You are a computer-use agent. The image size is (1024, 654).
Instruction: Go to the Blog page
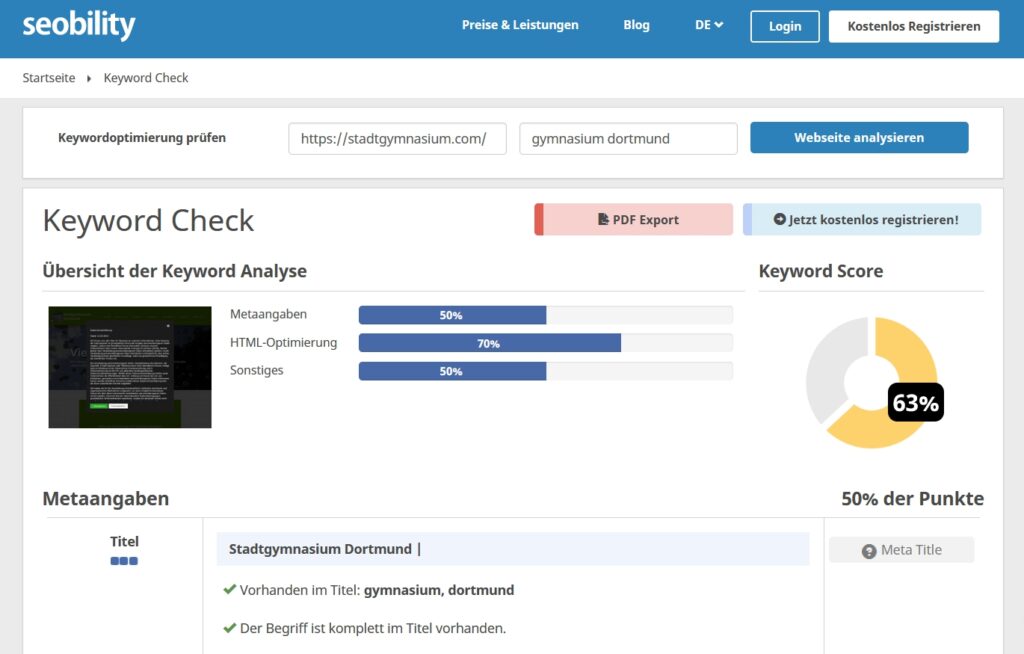pyautogui.click(x=636, y=25)
